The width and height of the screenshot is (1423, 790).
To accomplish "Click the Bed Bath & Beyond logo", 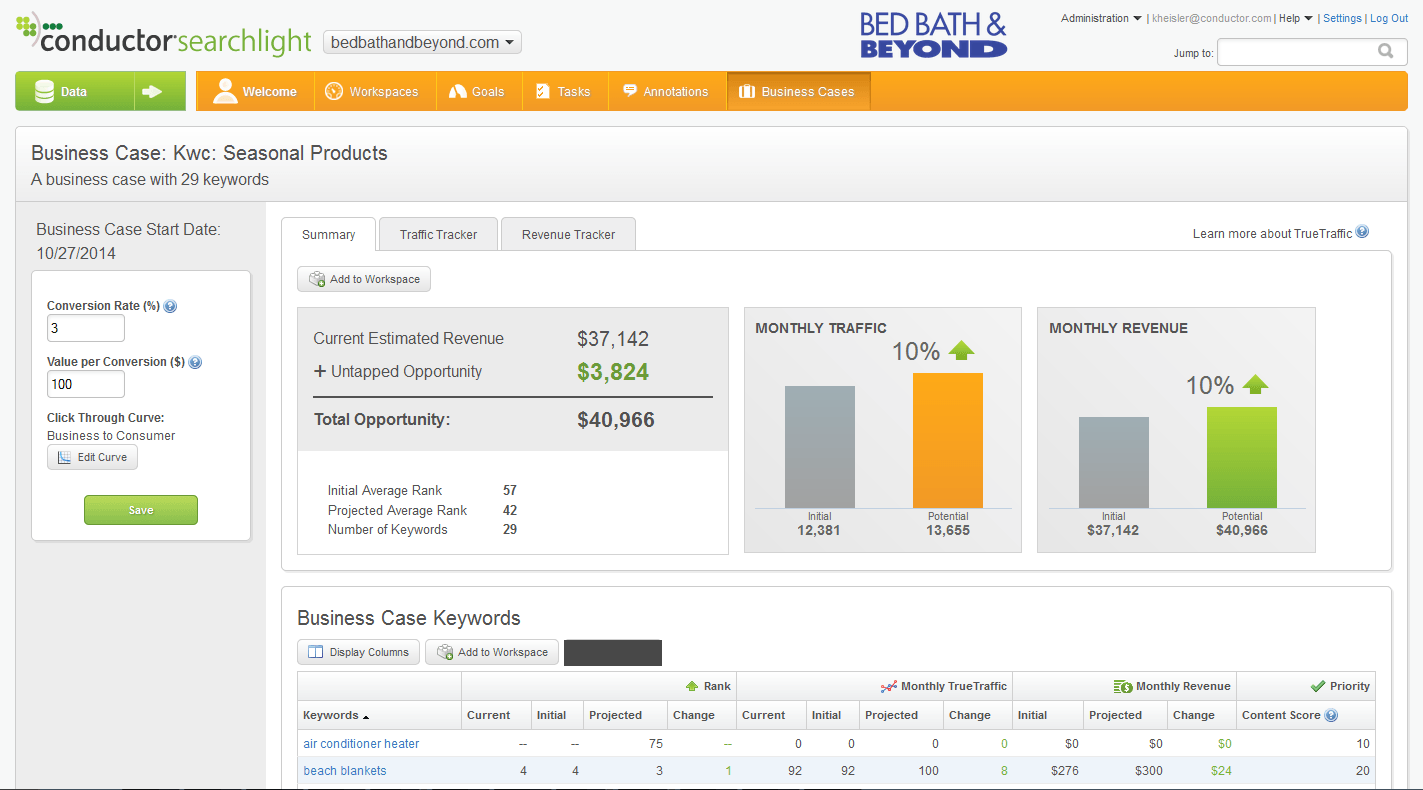I will (x=933, y=35).
